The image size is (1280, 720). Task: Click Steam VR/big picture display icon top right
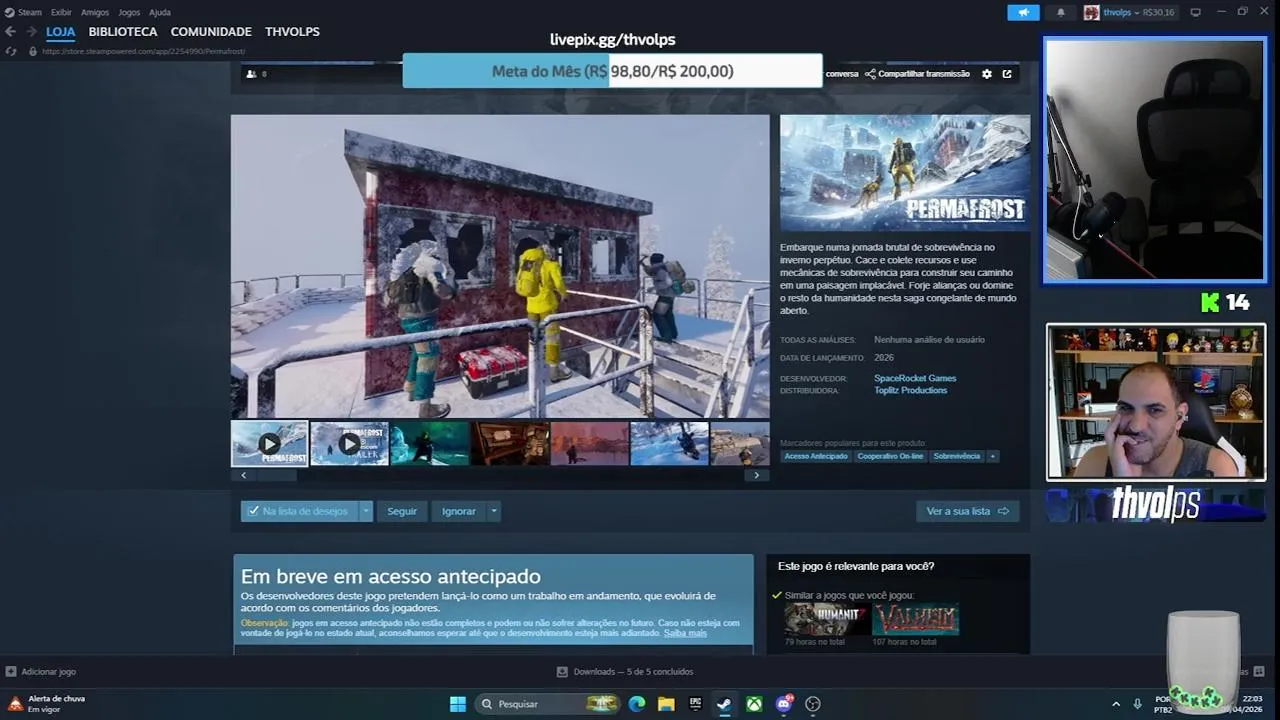[x=1195, y=13]
